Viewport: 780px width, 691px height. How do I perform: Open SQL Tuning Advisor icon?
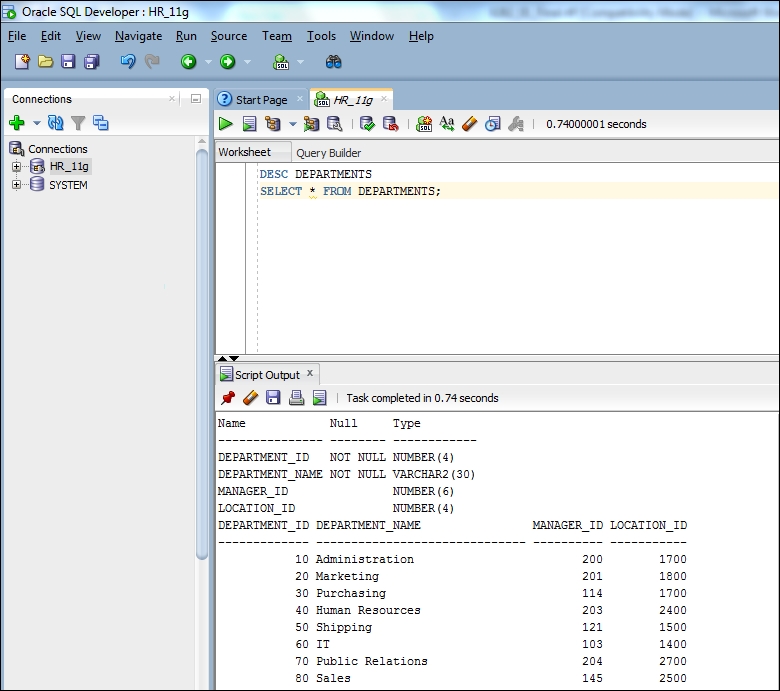334,124
